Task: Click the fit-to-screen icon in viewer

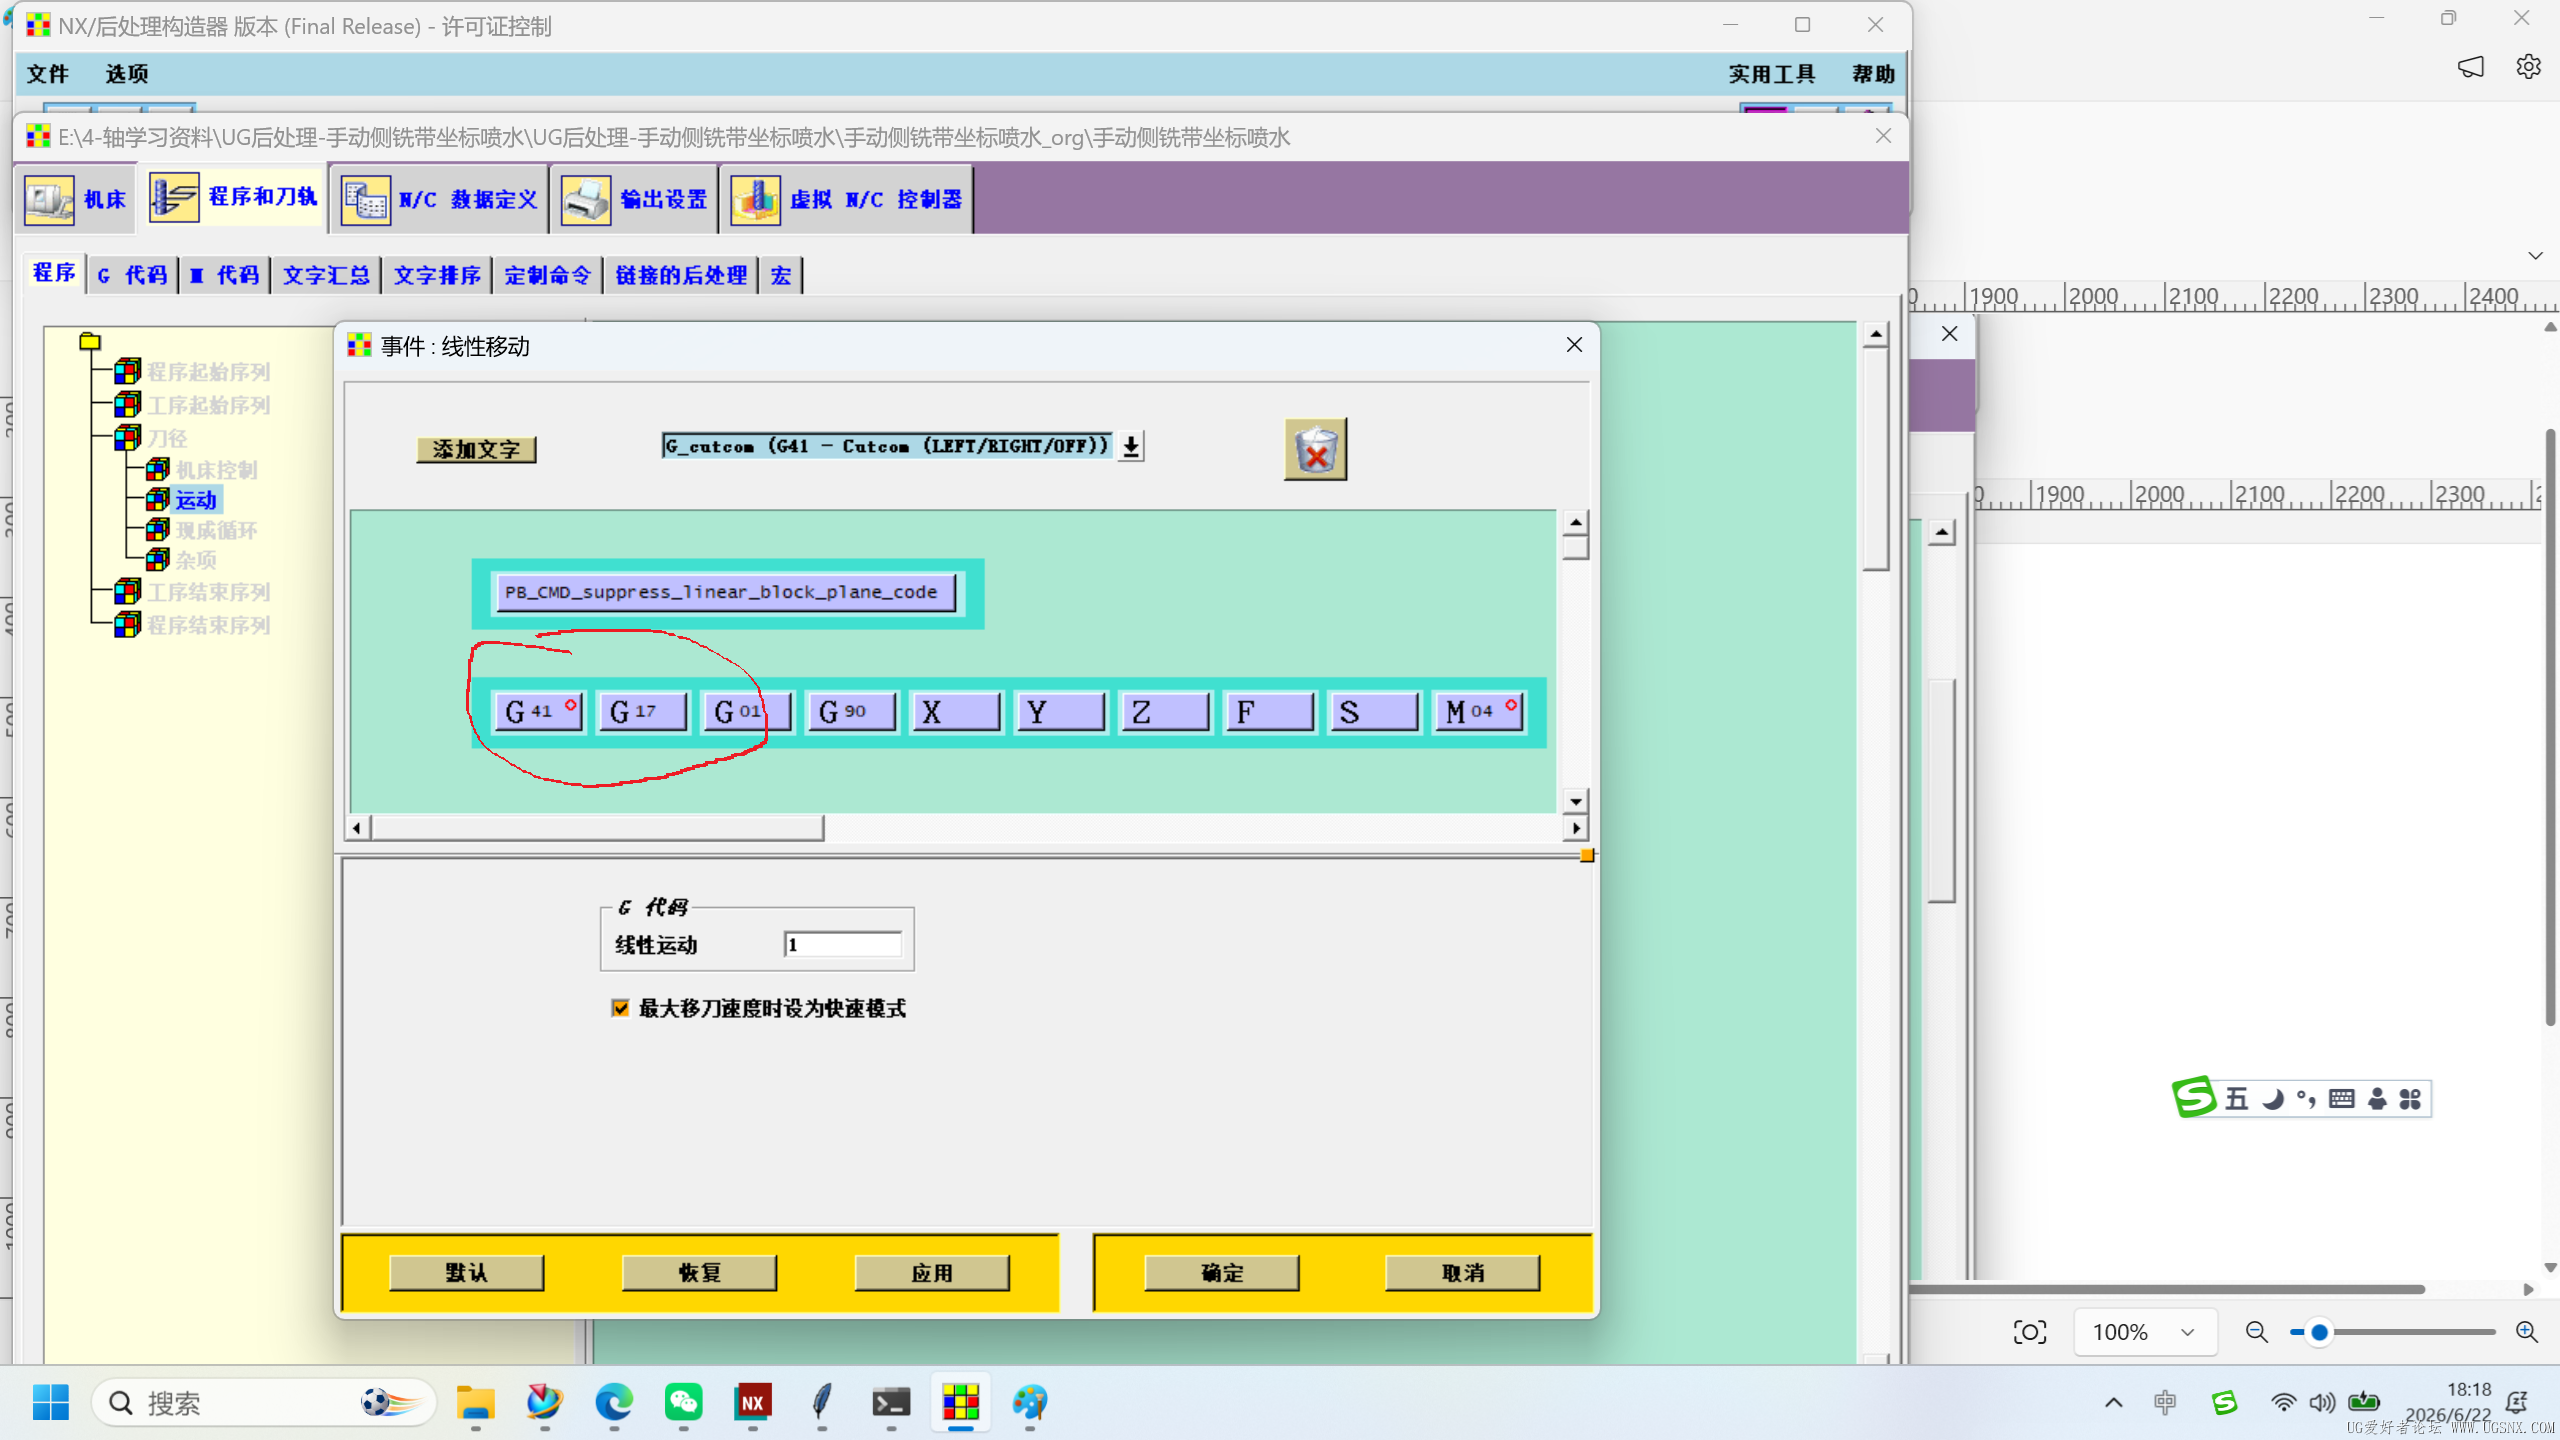Action: [2029, 1332]
